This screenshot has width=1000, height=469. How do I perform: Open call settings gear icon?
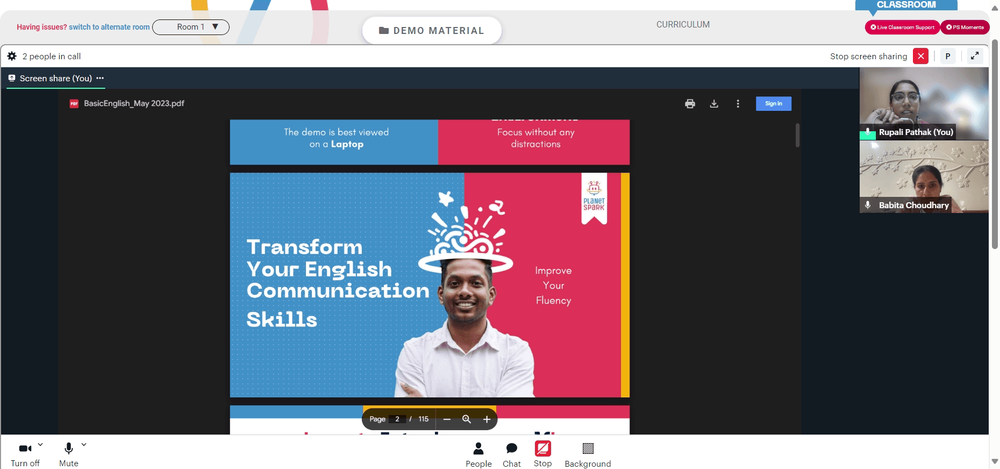coord(11,56)
